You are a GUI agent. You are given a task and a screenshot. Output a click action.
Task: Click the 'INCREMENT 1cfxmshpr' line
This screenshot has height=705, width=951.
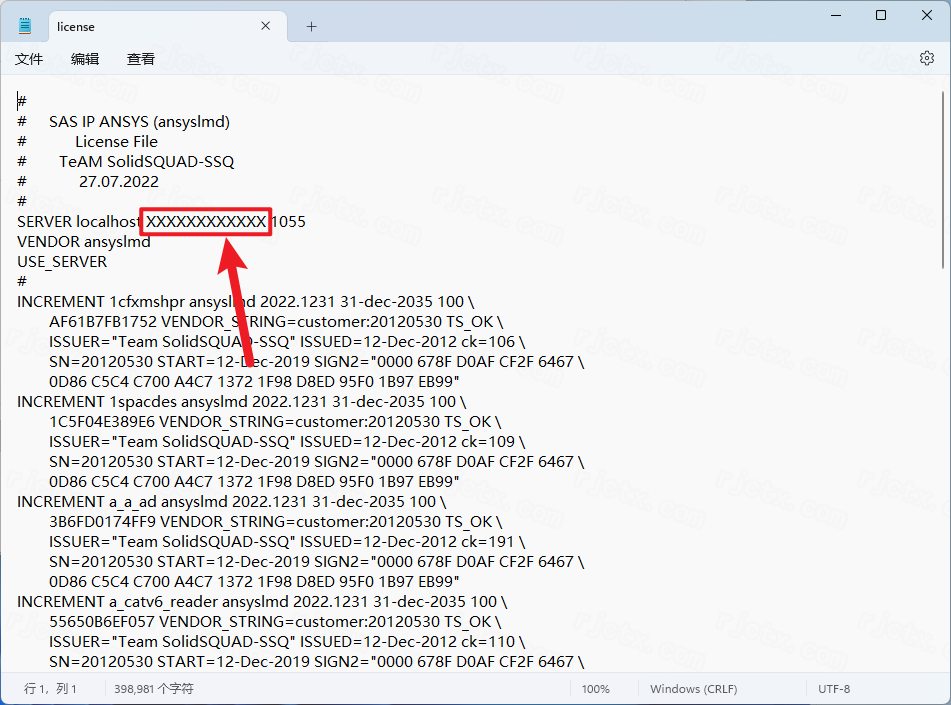click(x=246, y=302)
